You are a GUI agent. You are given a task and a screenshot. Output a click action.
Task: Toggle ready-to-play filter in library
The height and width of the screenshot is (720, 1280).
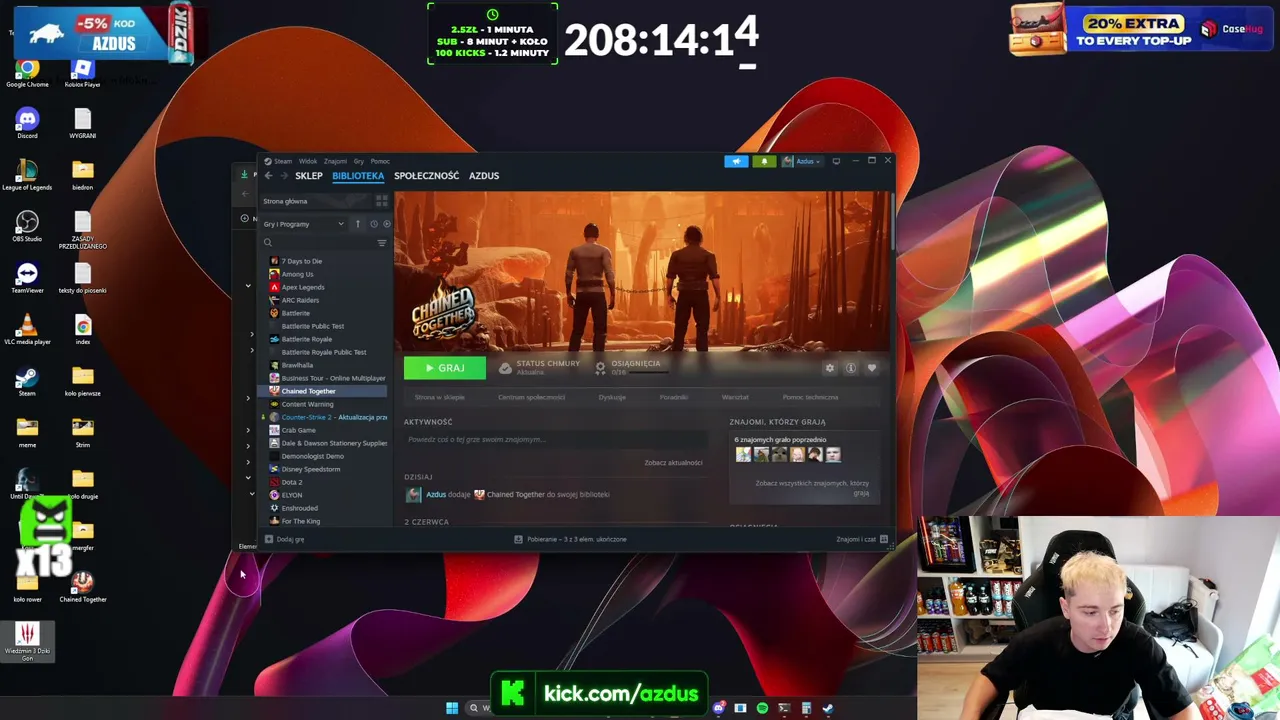pyautogui.click(x=386, y=224)
